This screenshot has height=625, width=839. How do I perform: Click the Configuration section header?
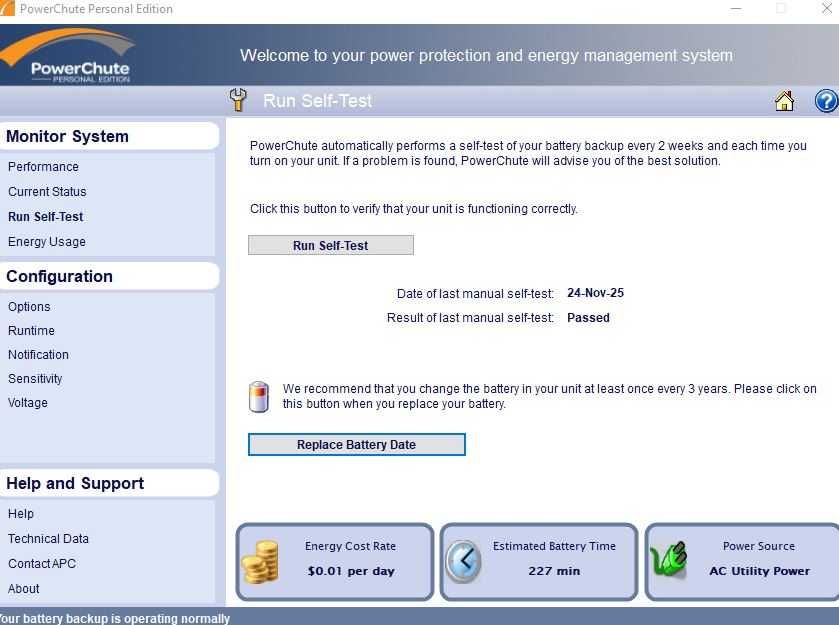[x=109, y=276]
